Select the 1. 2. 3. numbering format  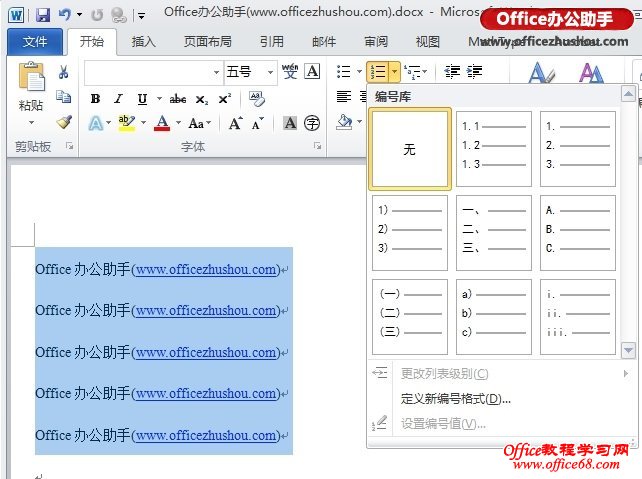click(x=578, y=149)
